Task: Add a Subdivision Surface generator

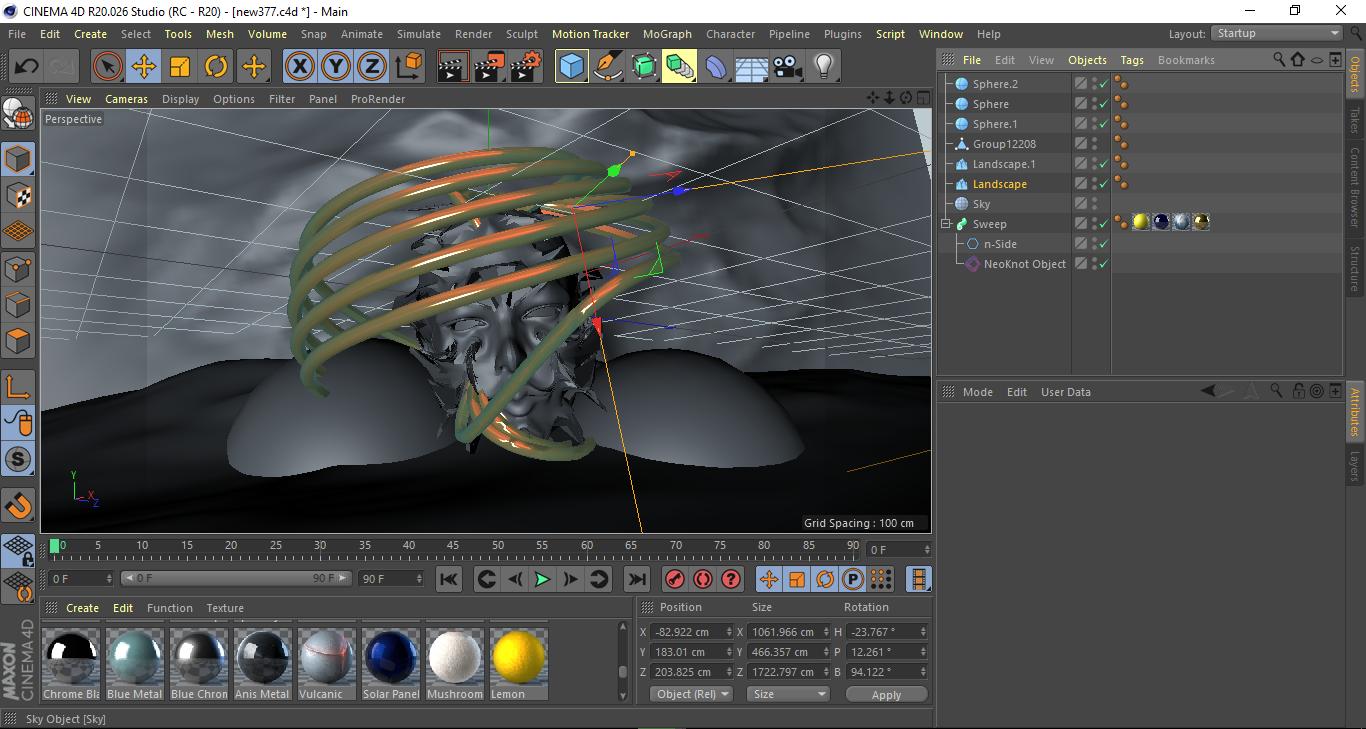Action: (644, 67)
